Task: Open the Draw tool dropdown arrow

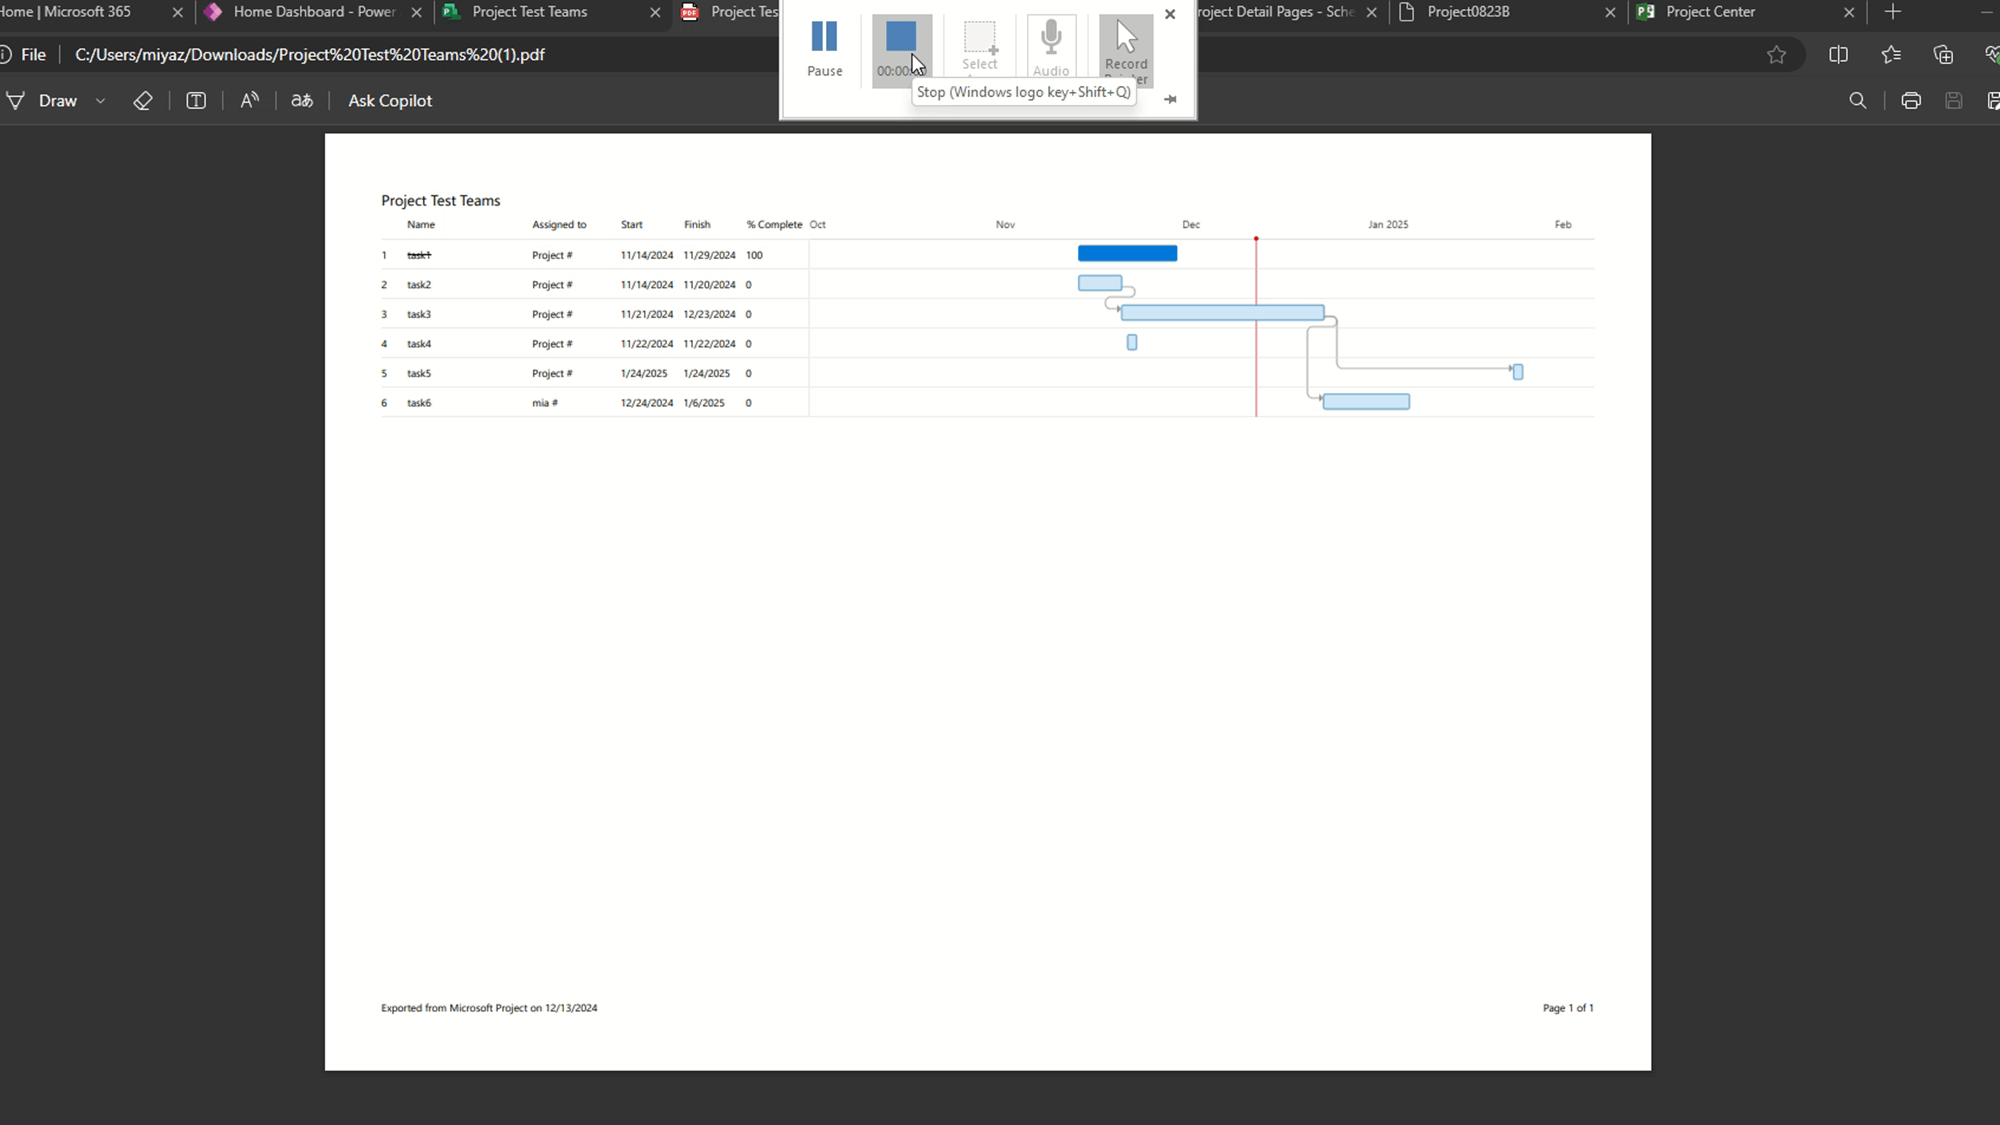Action: (101, 101)
